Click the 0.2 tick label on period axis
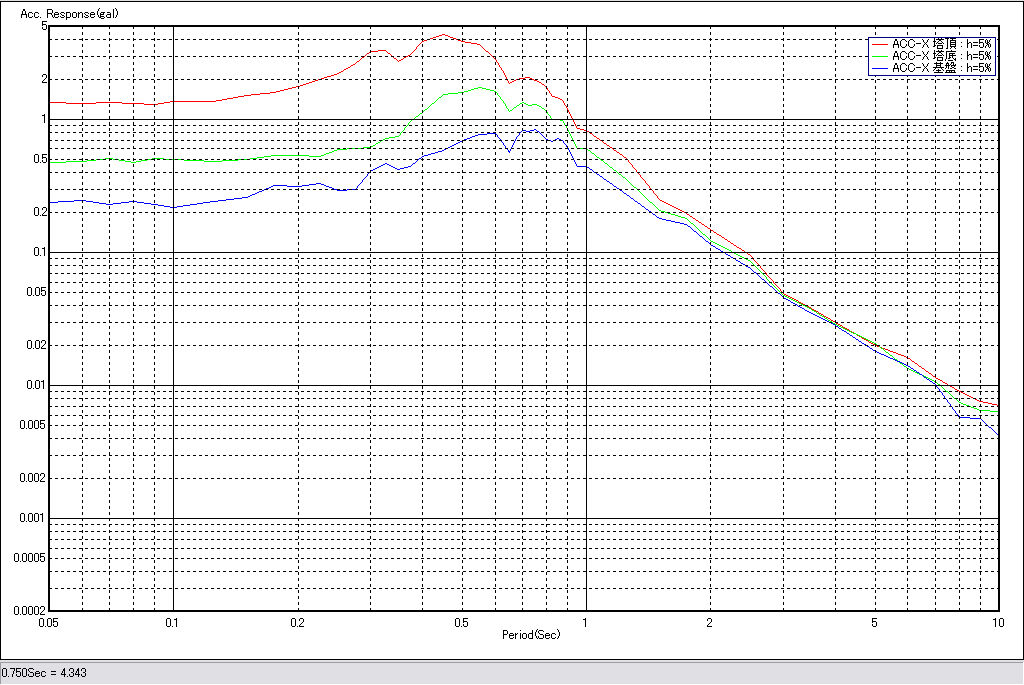 297,622
